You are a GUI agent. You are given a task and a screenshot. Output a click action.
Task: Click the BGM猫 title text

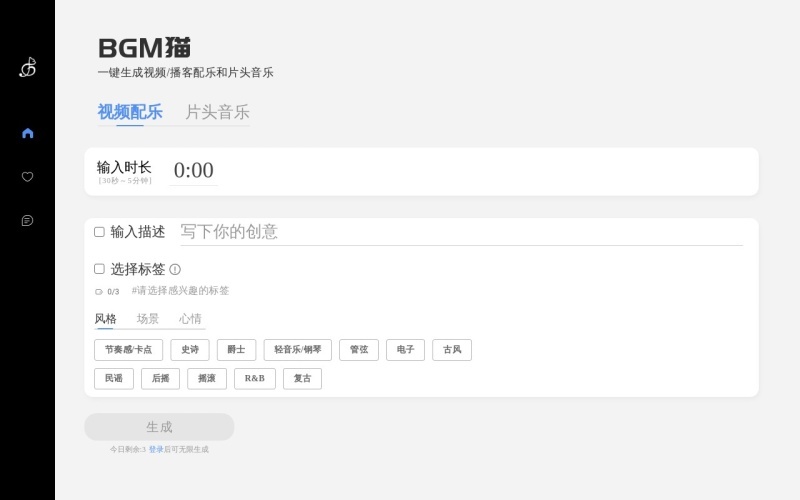pos(144,48)
